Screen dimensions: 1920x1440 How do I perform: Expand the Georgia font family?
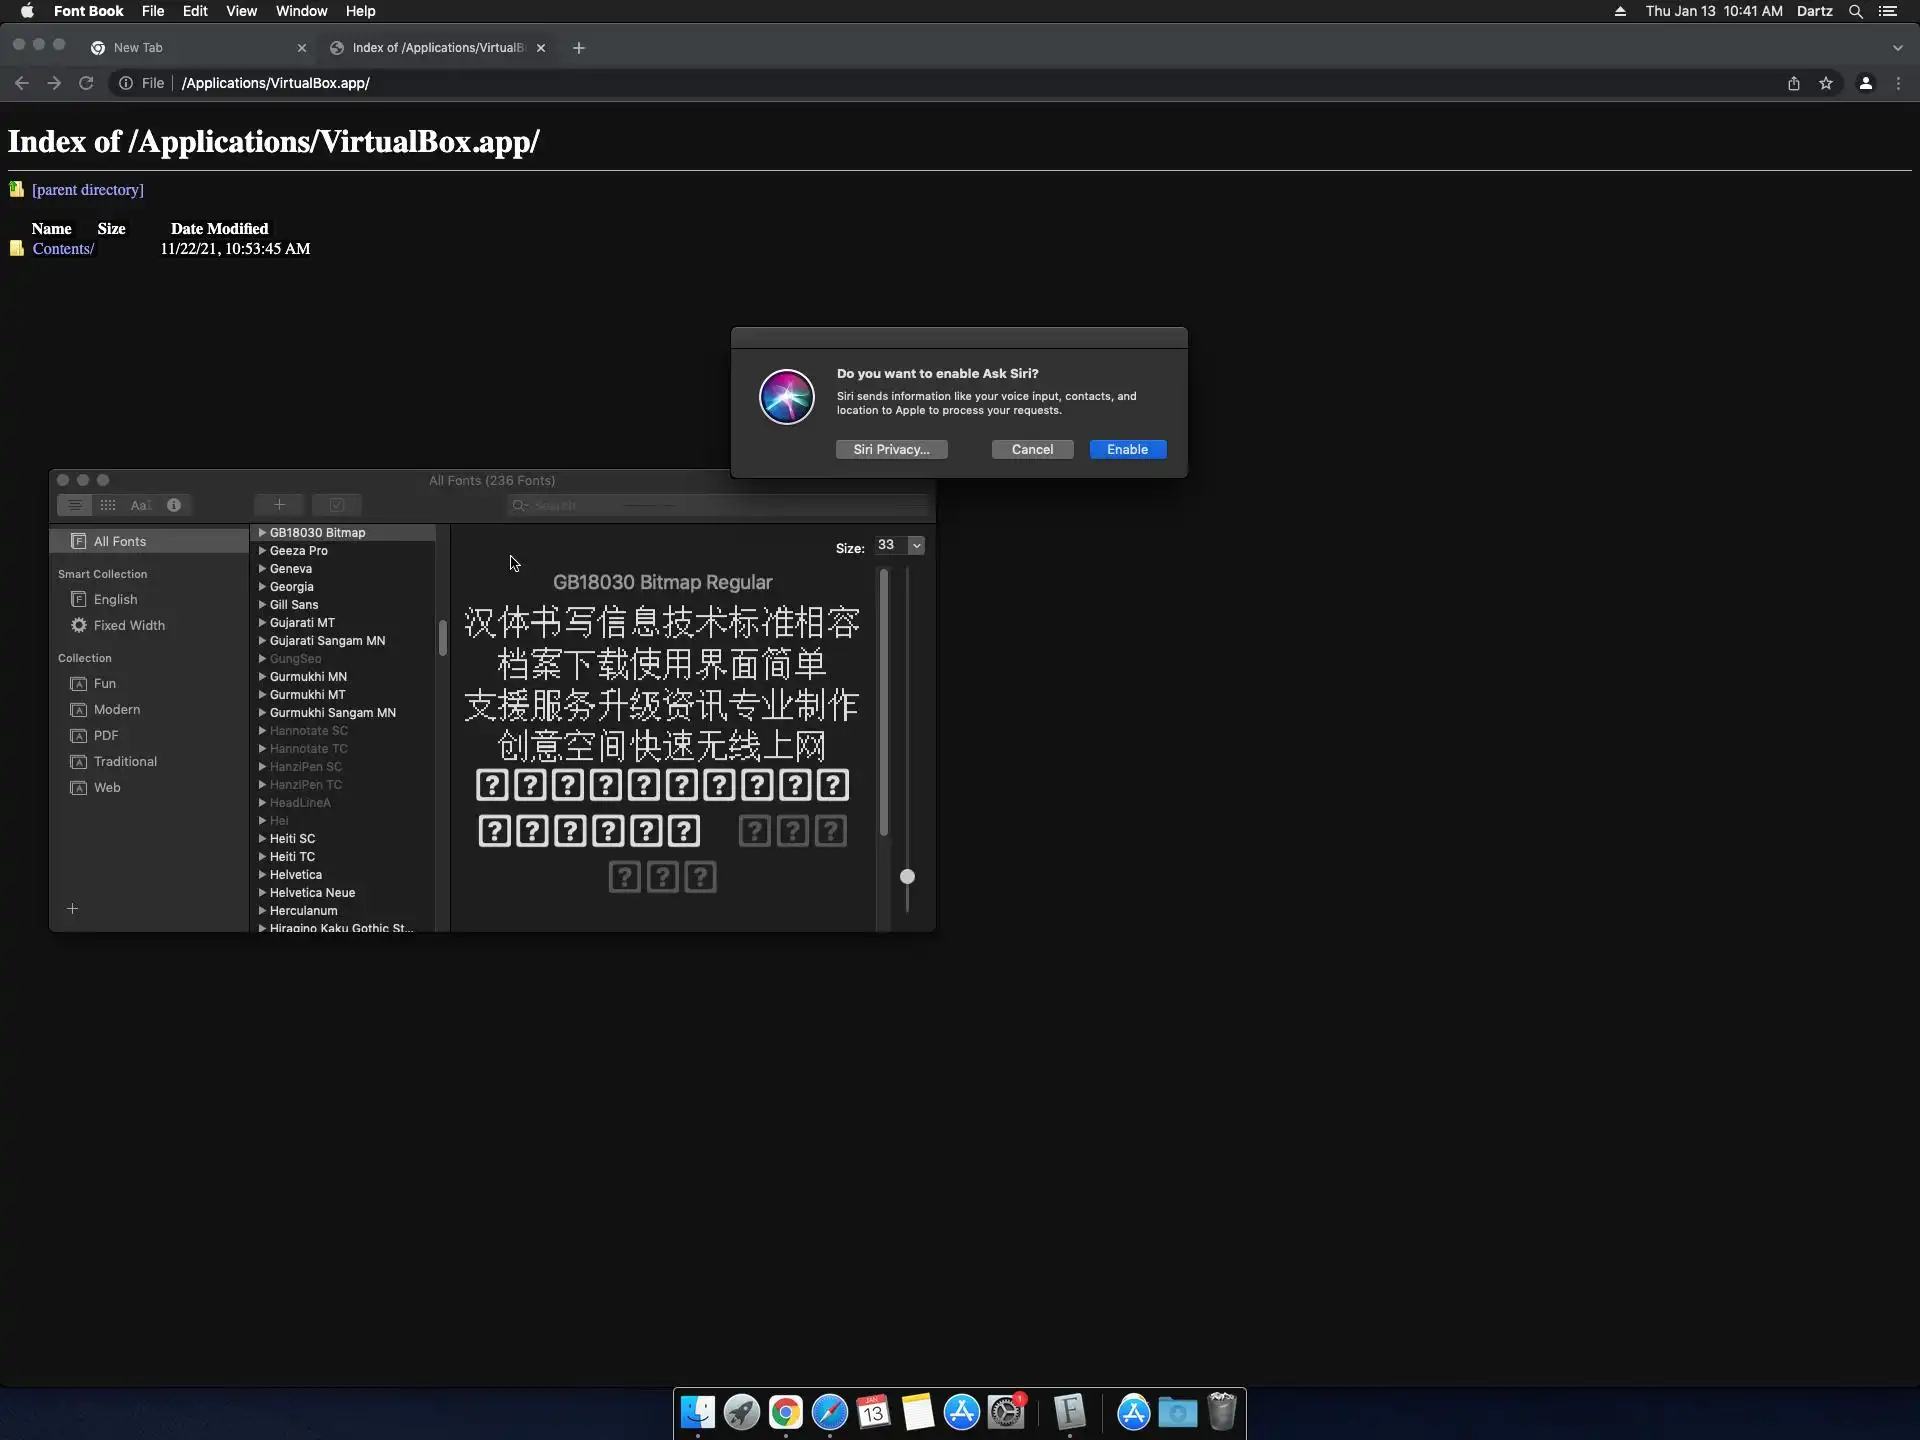tap(262, 587)
